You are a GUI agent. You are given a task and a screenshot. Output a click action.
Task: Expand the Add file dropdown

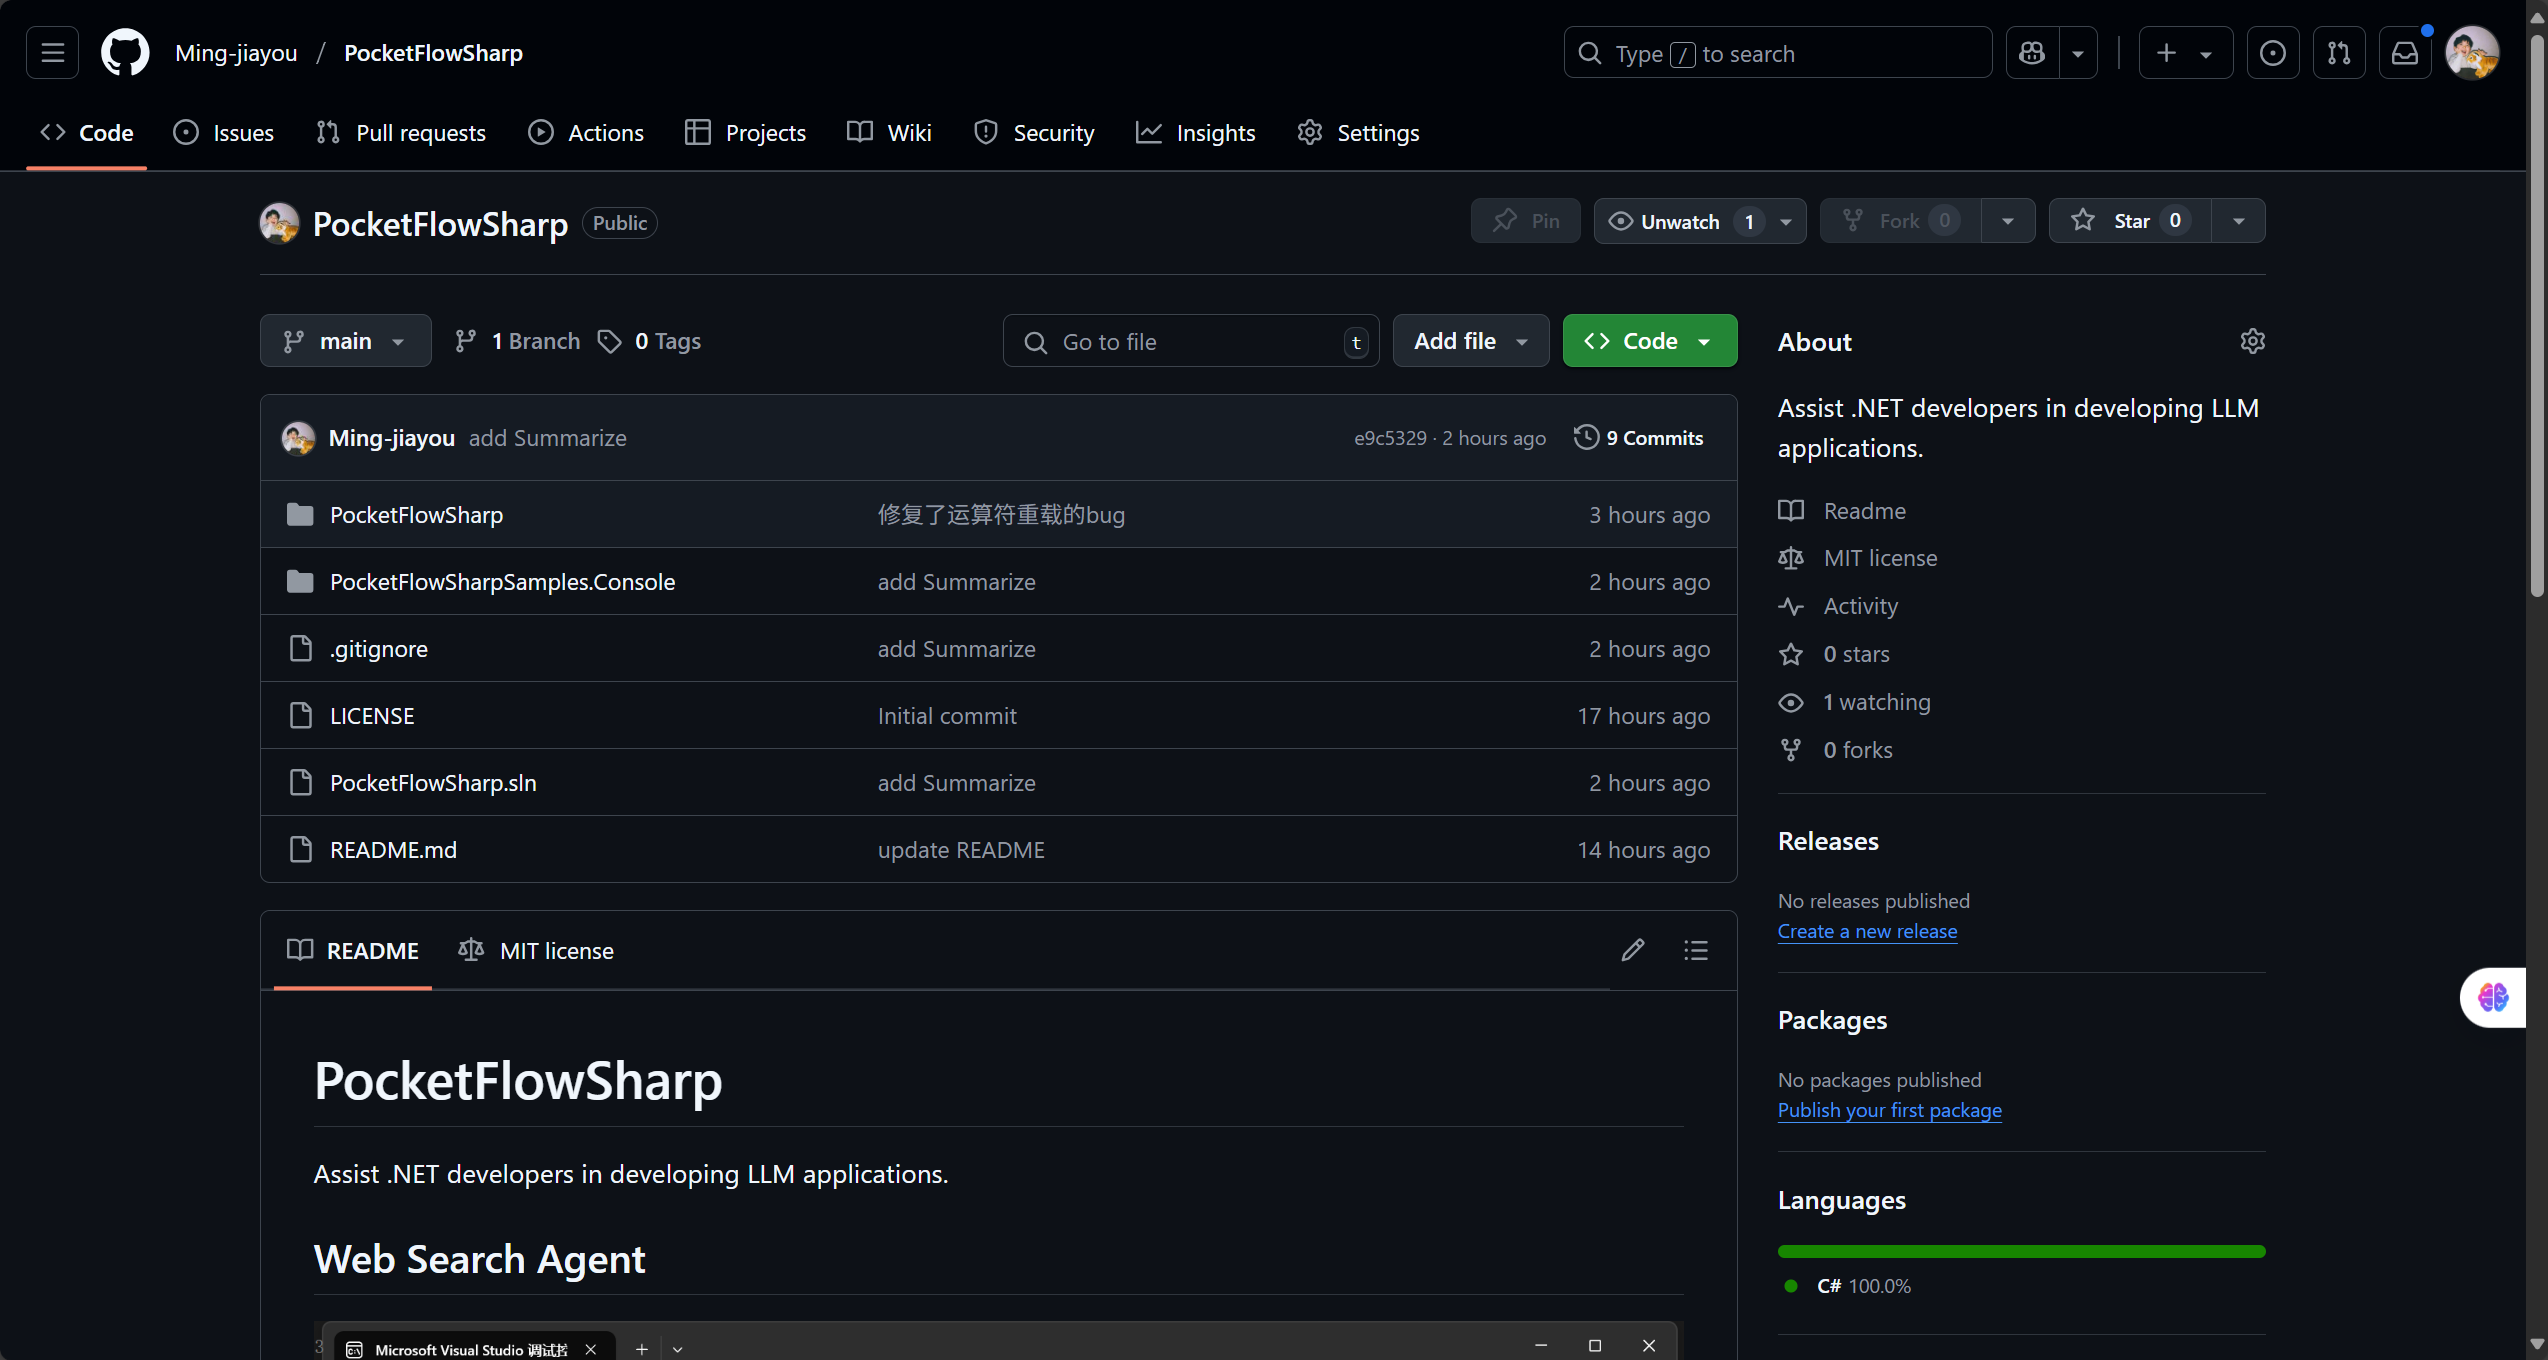[x=1470, y=341]
